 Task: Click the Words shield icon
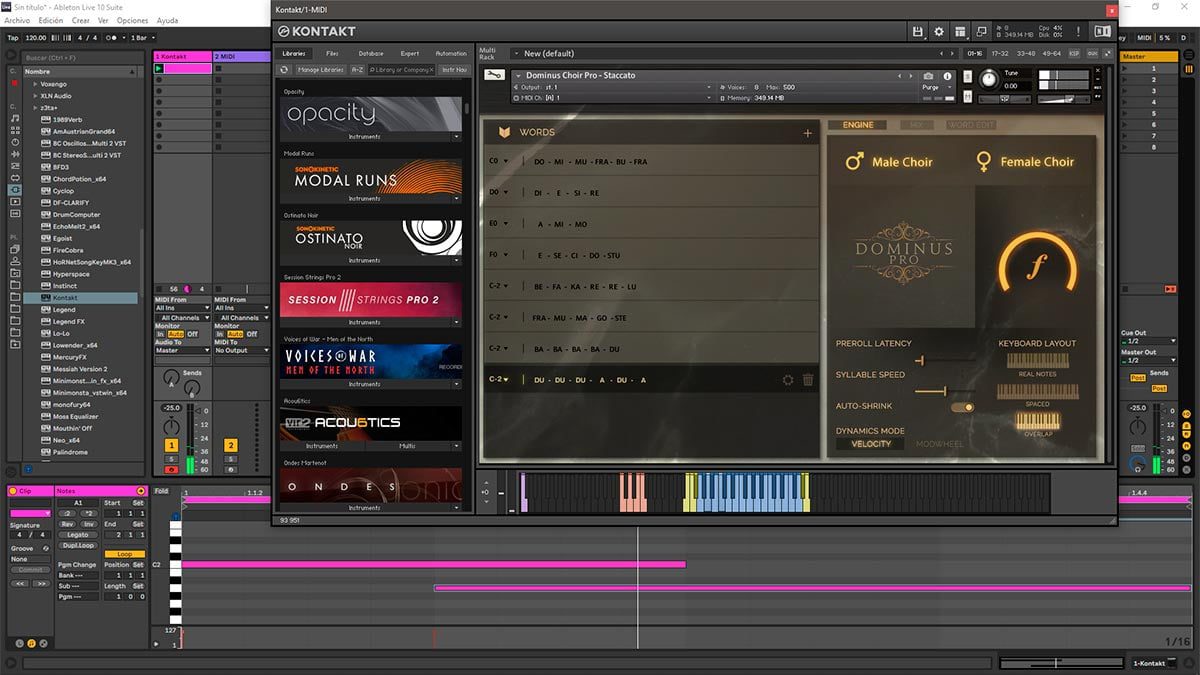(x=505, y=132)
